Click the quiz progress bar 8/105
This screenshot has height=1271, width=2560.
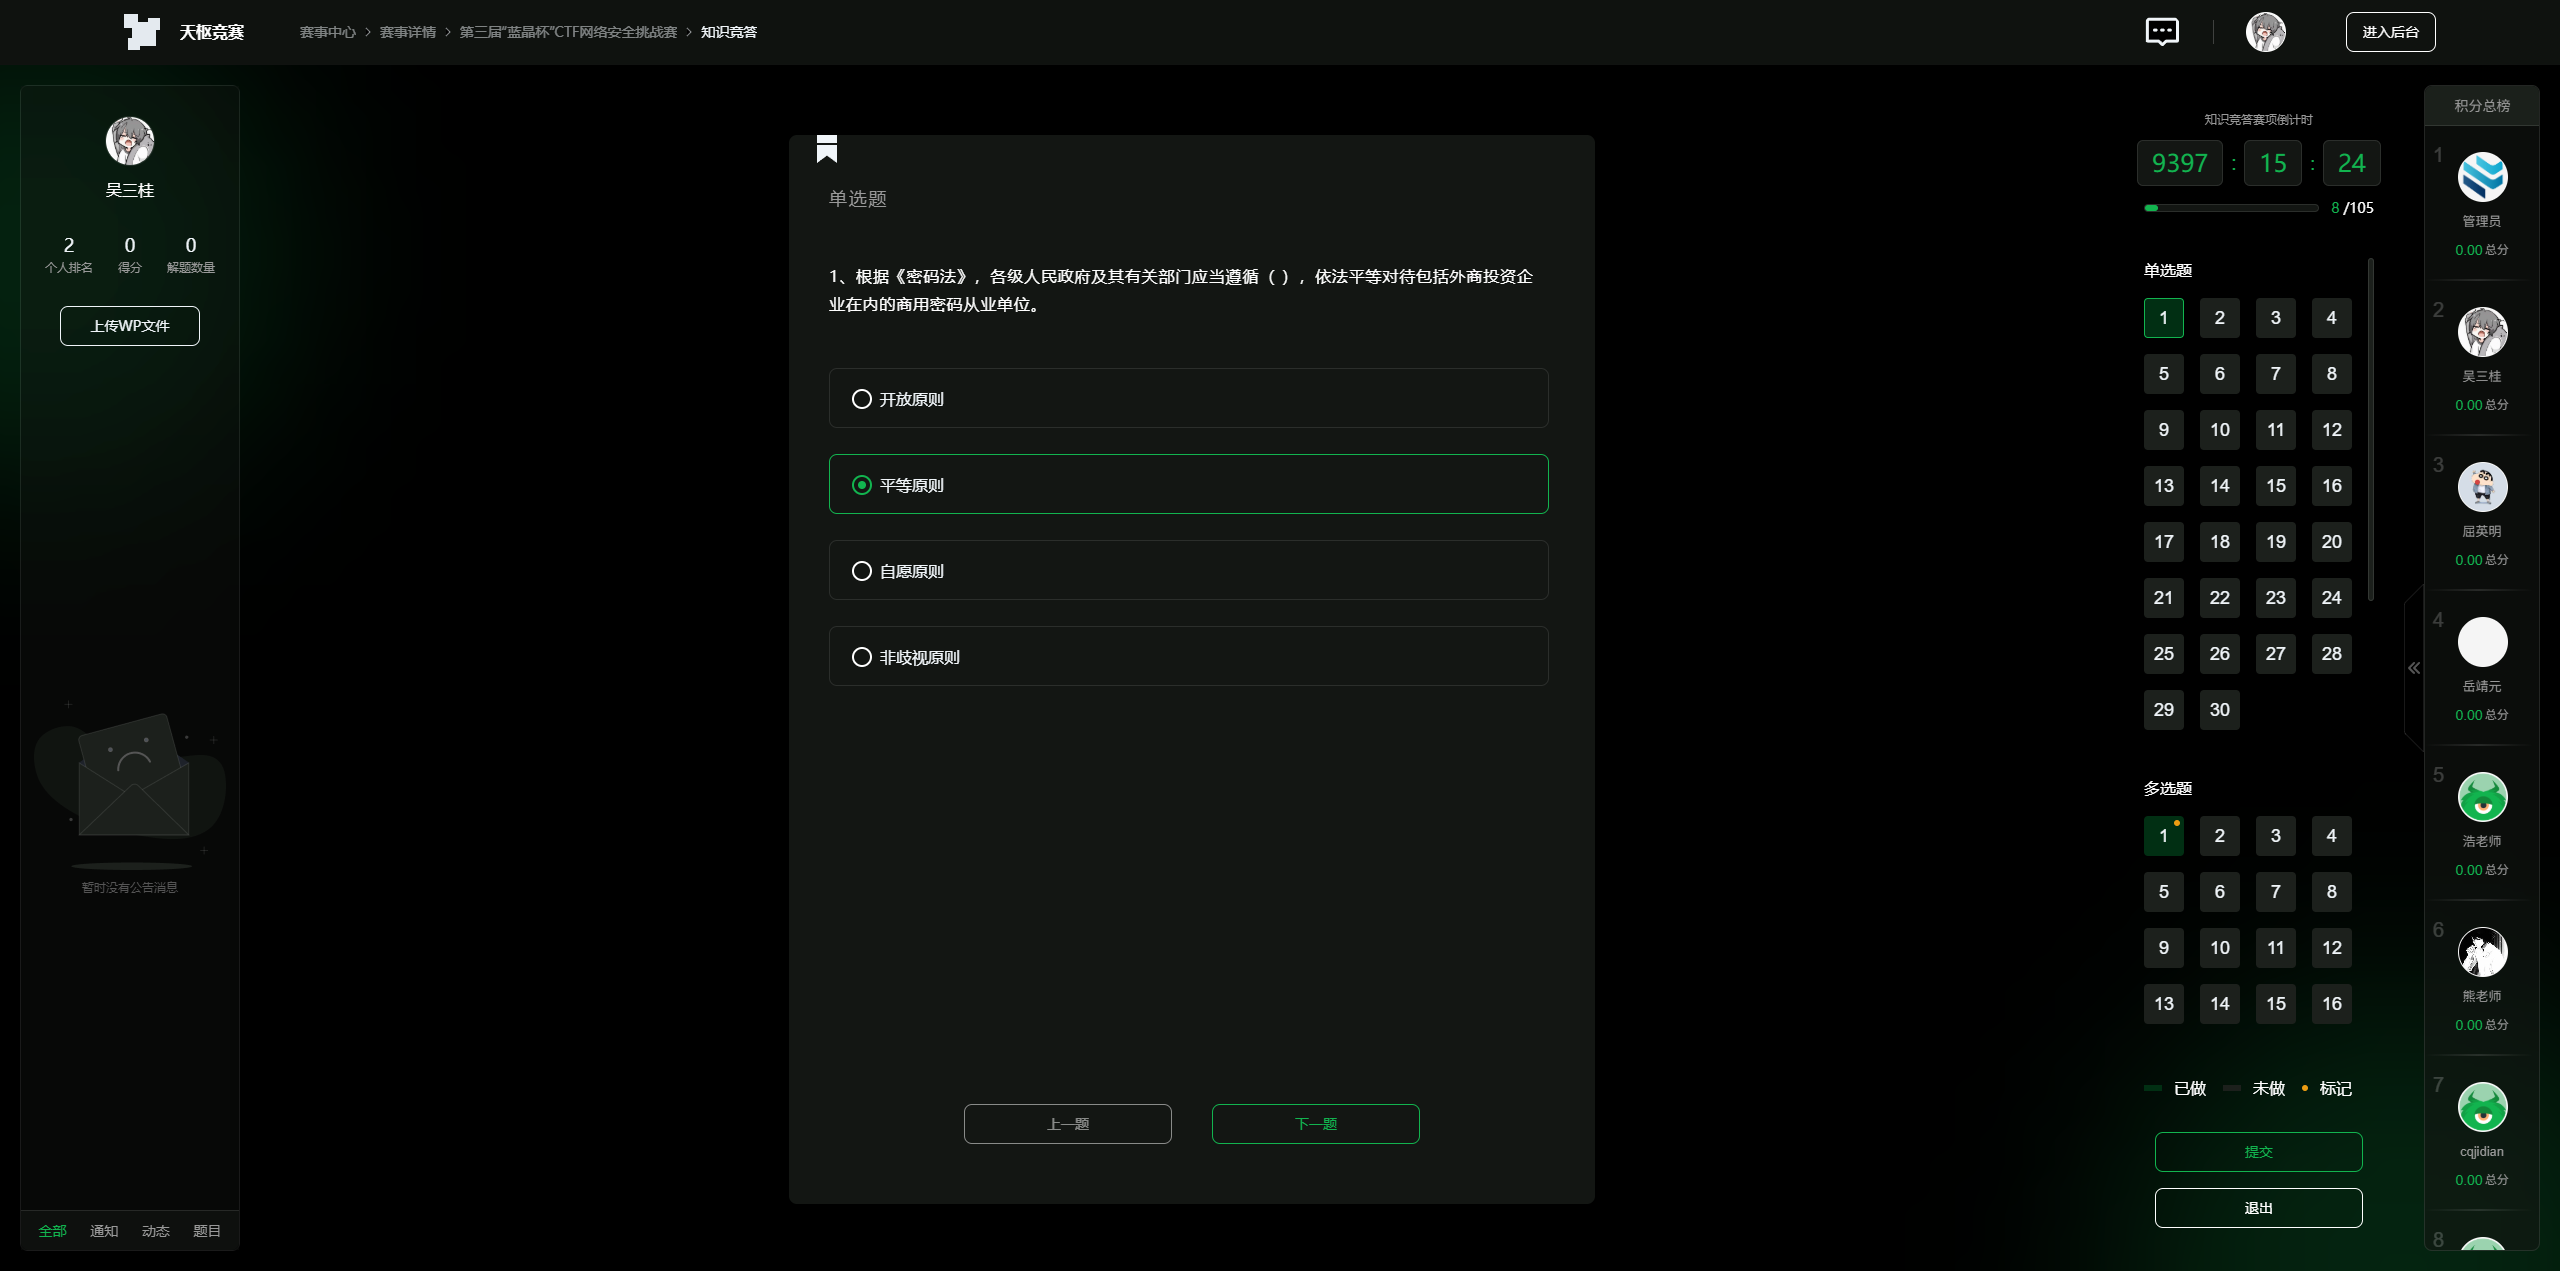2231,208
